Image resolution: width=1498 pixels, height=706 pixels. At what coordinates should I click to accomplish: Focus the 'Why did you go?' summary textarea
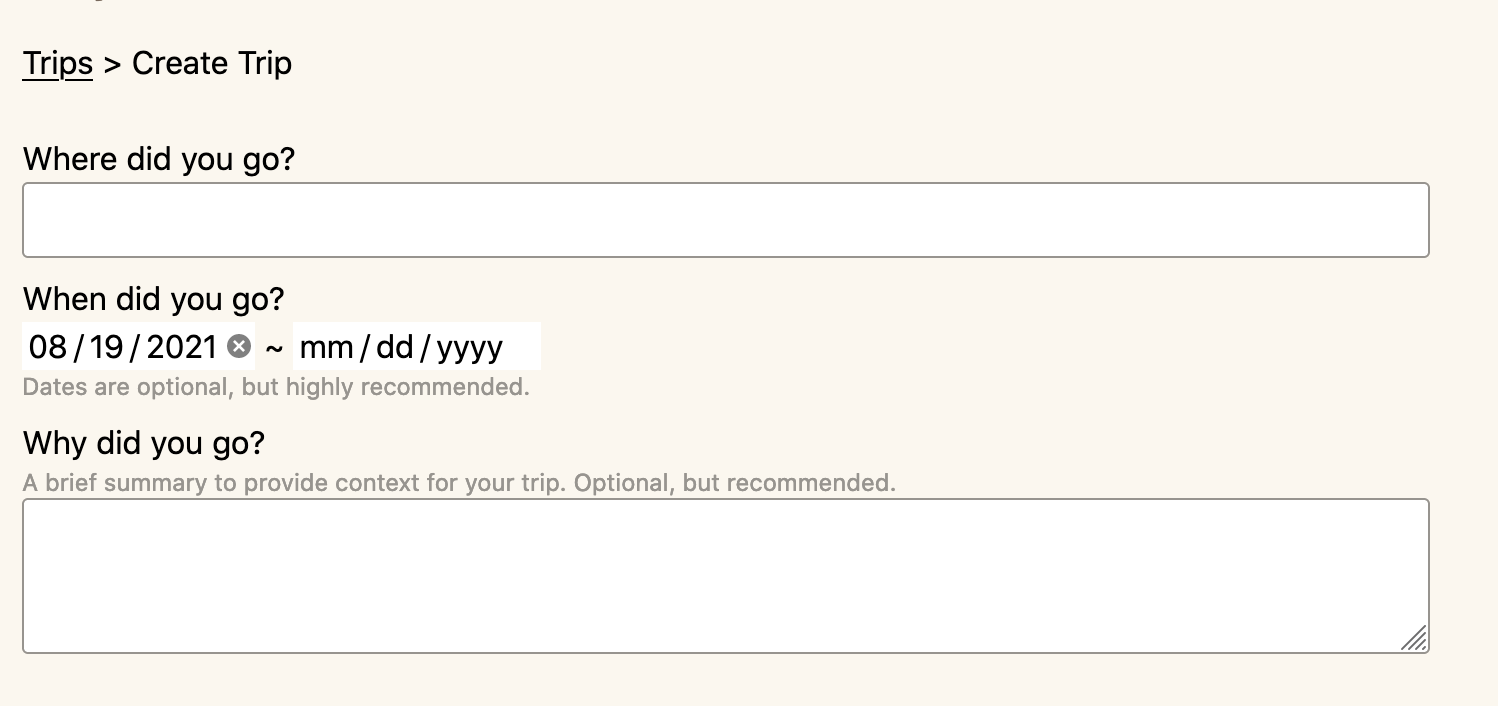click(725, 576)
